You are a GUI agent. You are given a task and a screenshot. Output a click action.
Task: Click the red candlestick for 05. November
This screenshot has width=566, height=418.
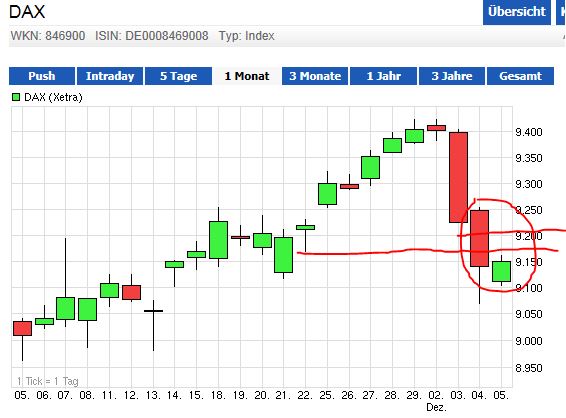coord(22,328)
